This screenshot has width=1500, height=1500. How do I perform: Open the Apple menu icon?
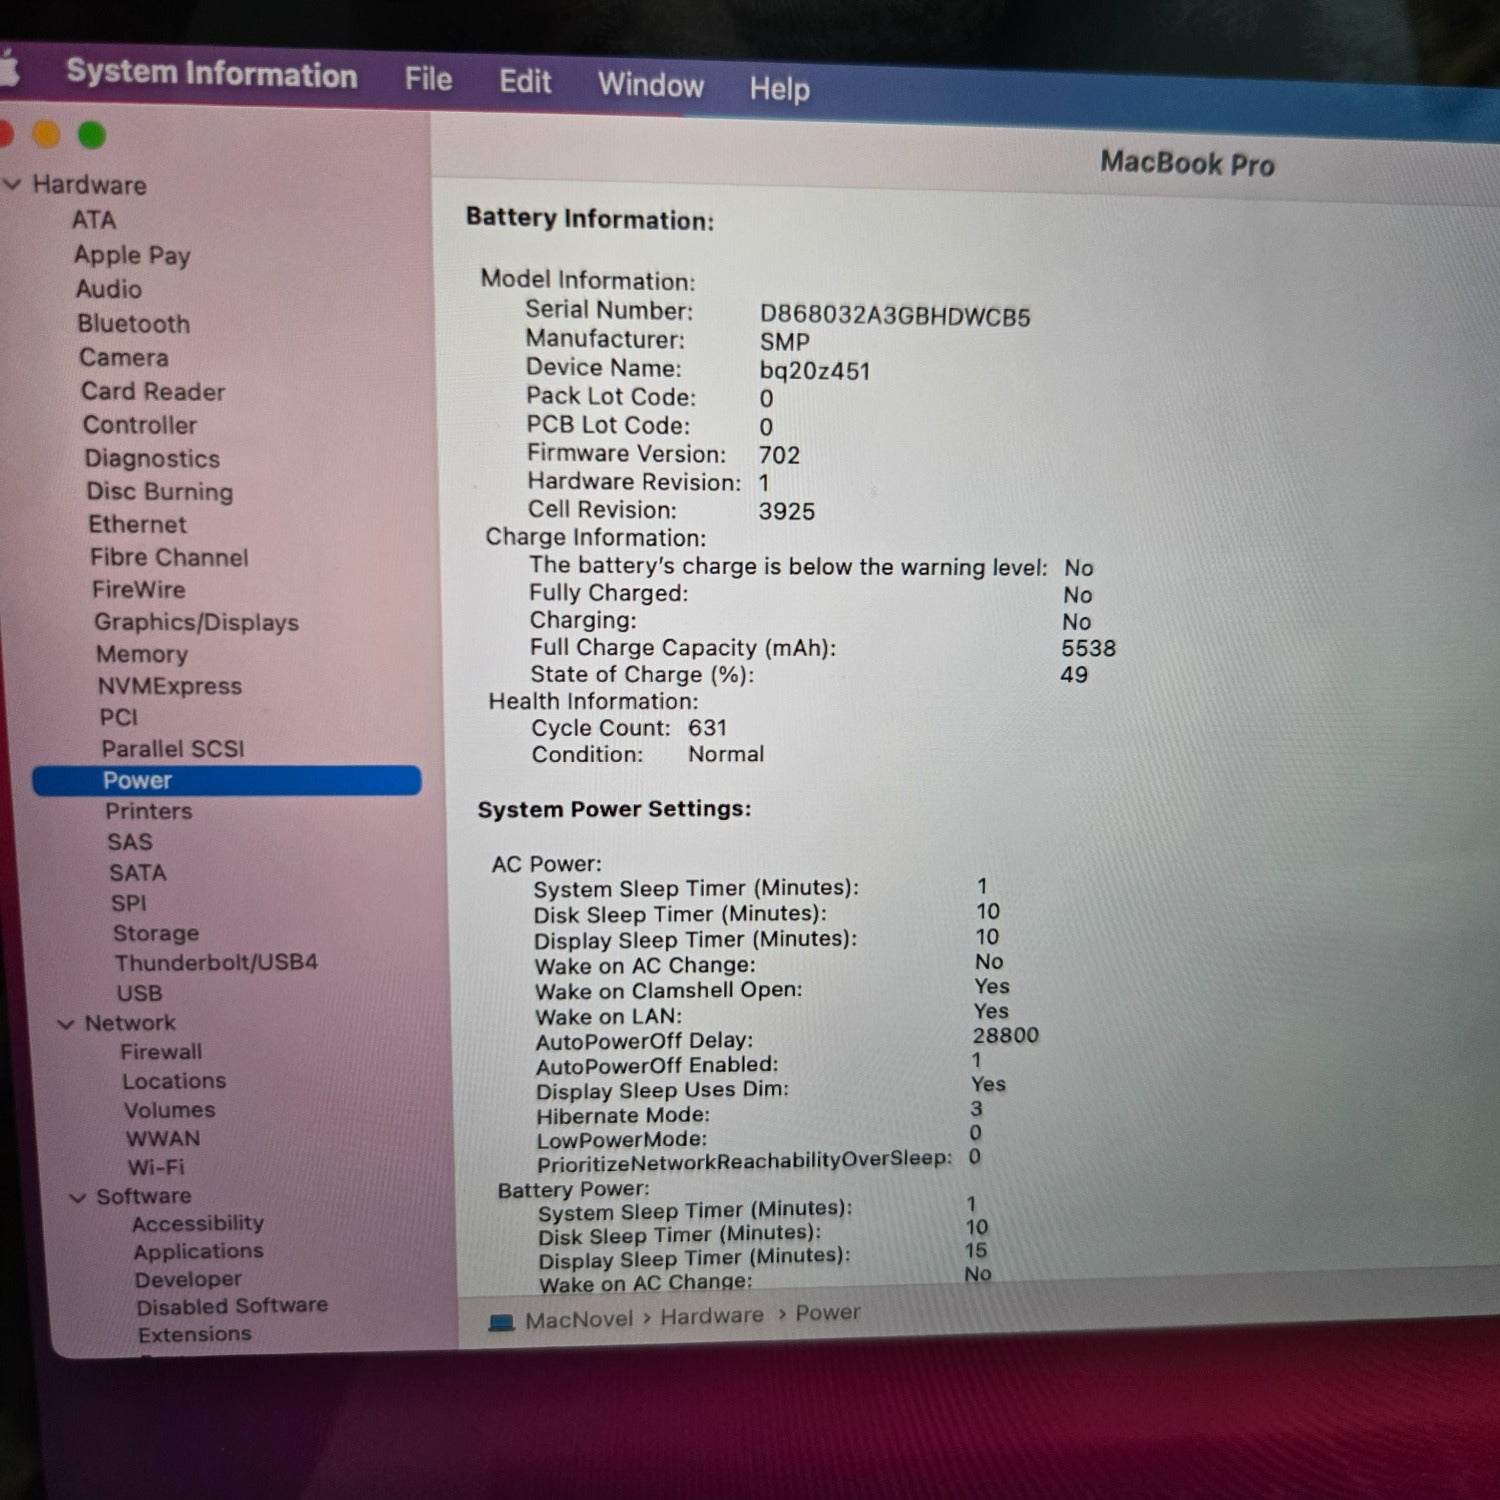click(x=8, y=70)
